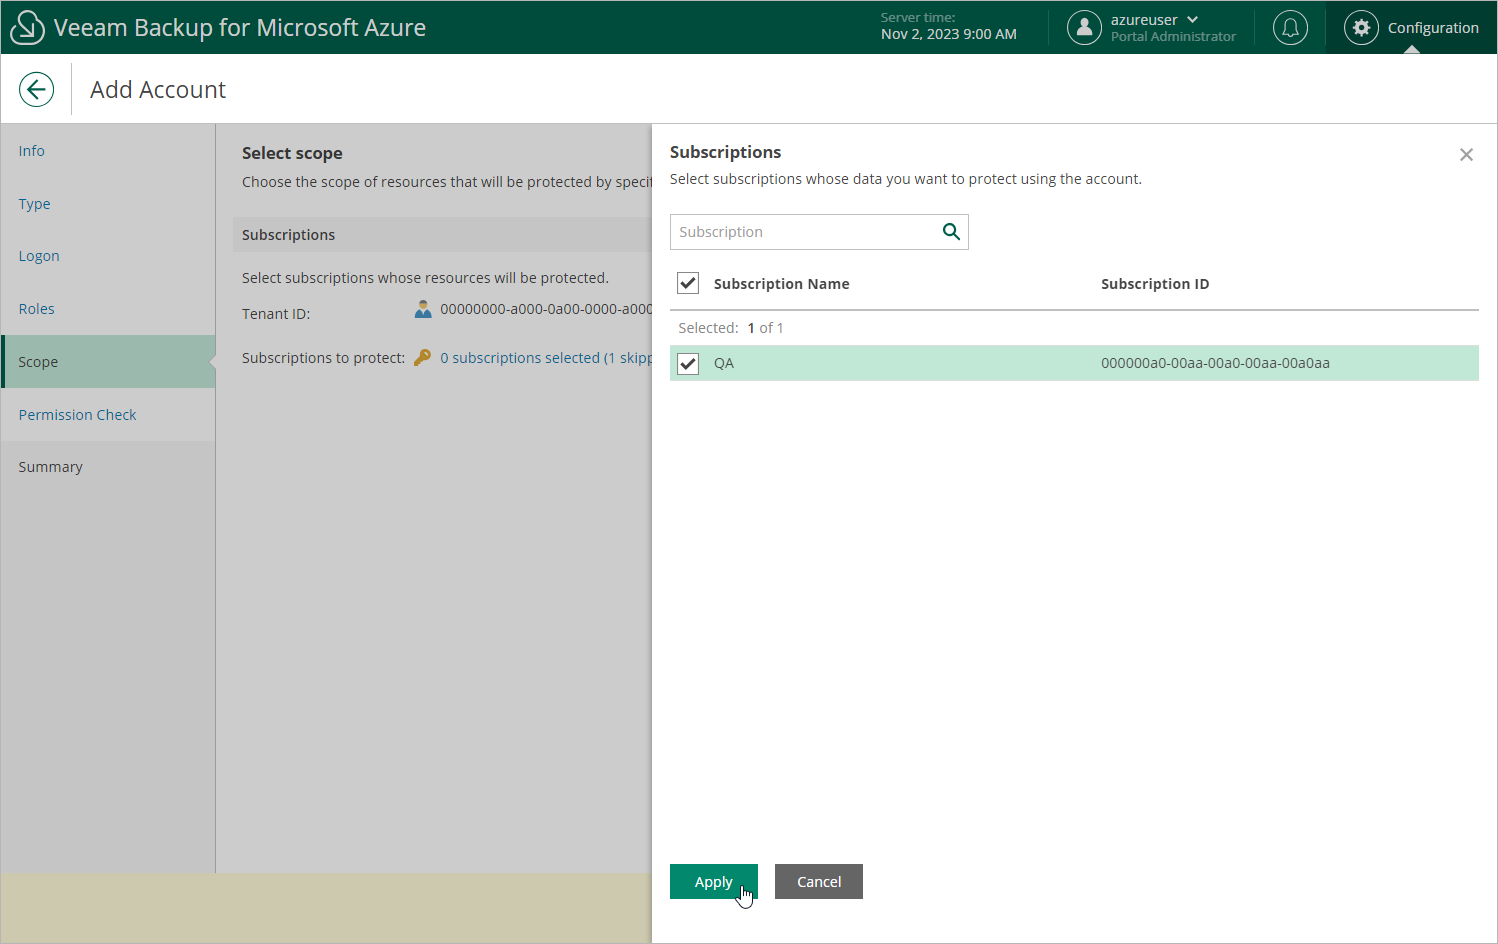Screen dimensions: 1498x944
Task: Select the QA subscription name
Action: click(x=724, y=363)
